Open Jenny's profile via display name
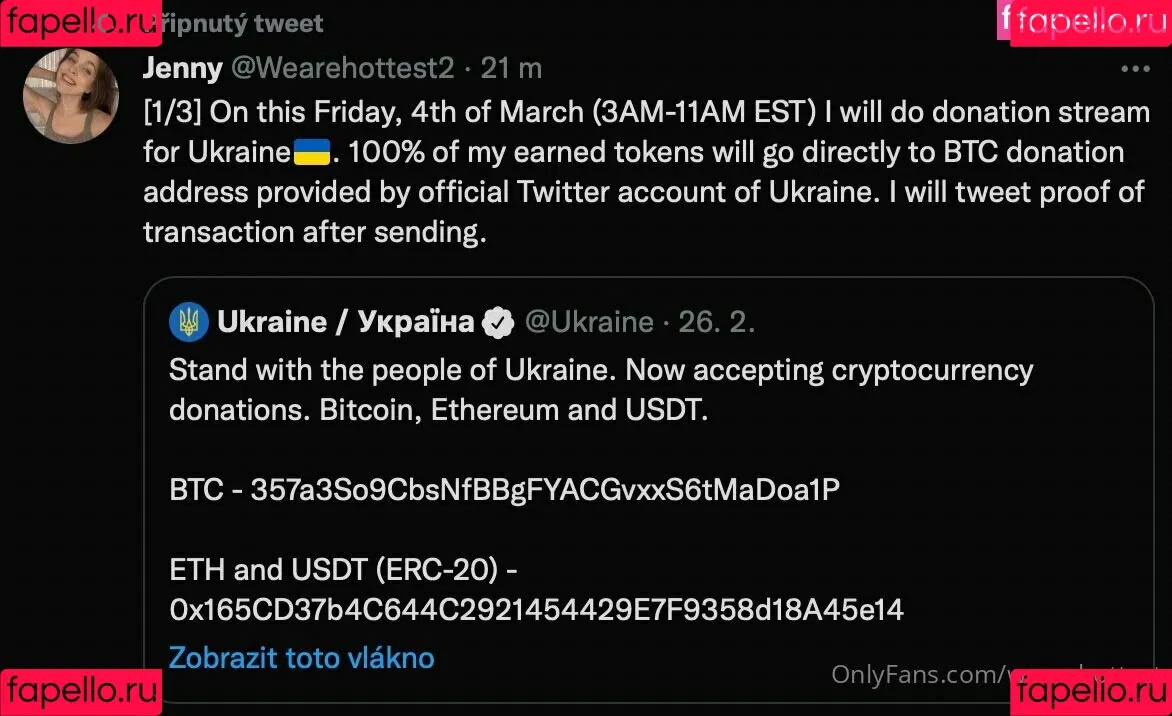This screenshot has width=1172, height=716. [182, 68]
